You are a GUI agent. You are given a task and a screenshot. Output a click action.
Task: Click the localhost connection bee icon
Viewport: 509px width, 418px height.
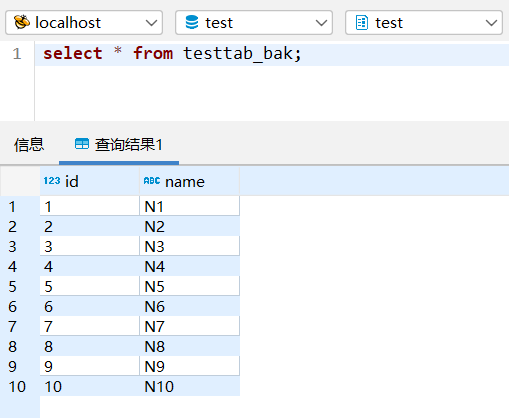(22, 22)
